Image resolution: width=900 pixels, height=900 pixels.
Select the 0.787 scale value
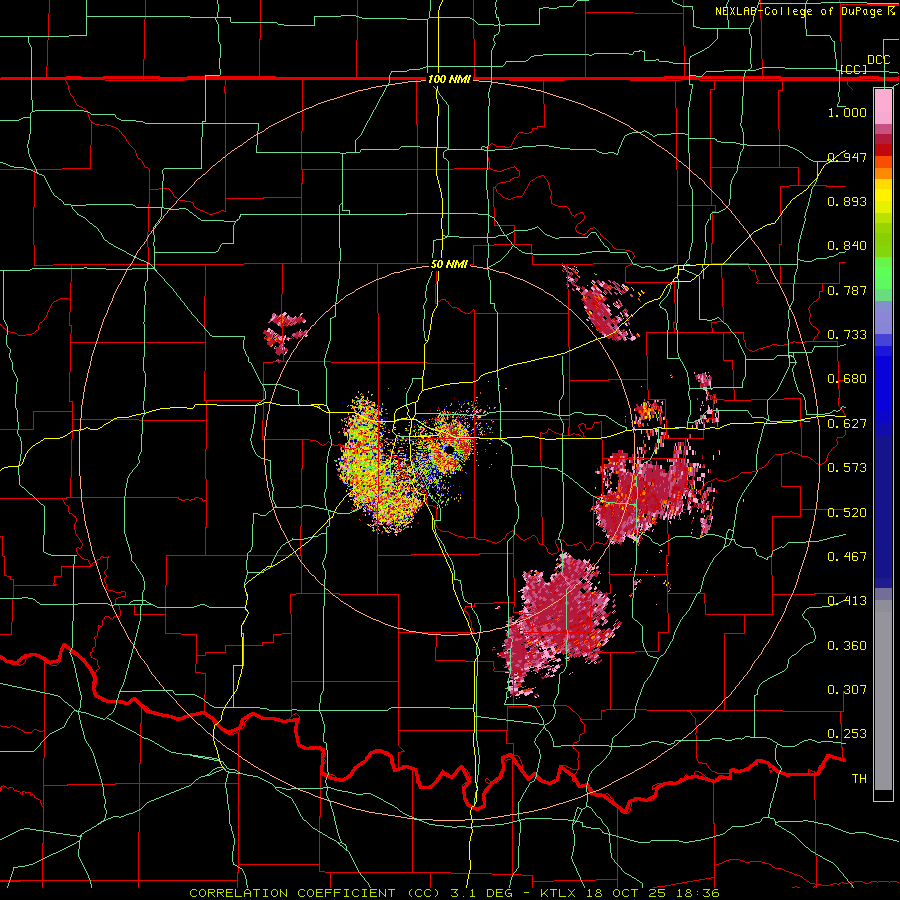click(x=847, y=290)
